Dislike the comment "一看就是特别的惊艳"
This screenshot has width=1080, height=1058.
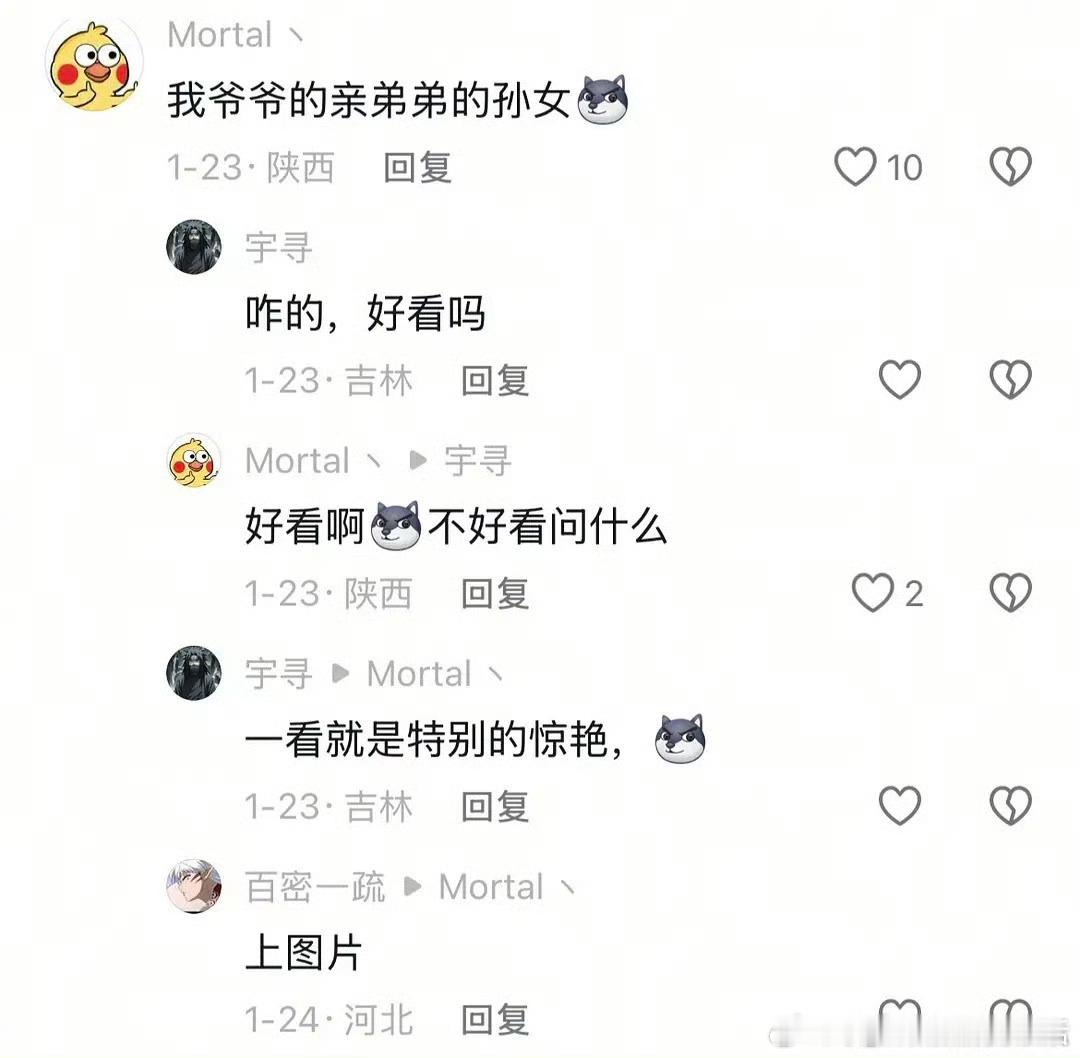[1010, 805]
